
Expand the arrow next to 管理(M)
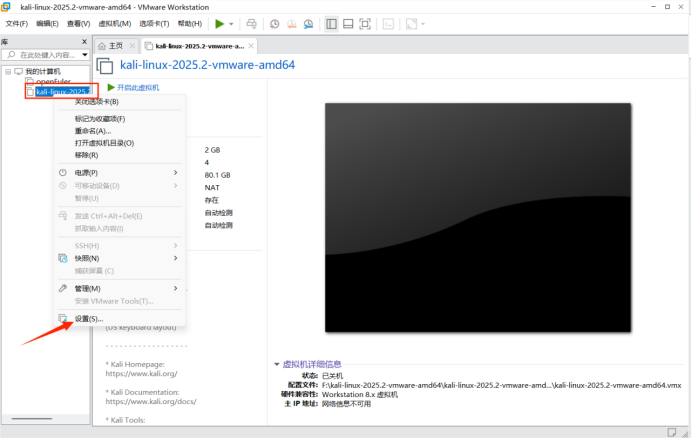click(x=175, y=289)
